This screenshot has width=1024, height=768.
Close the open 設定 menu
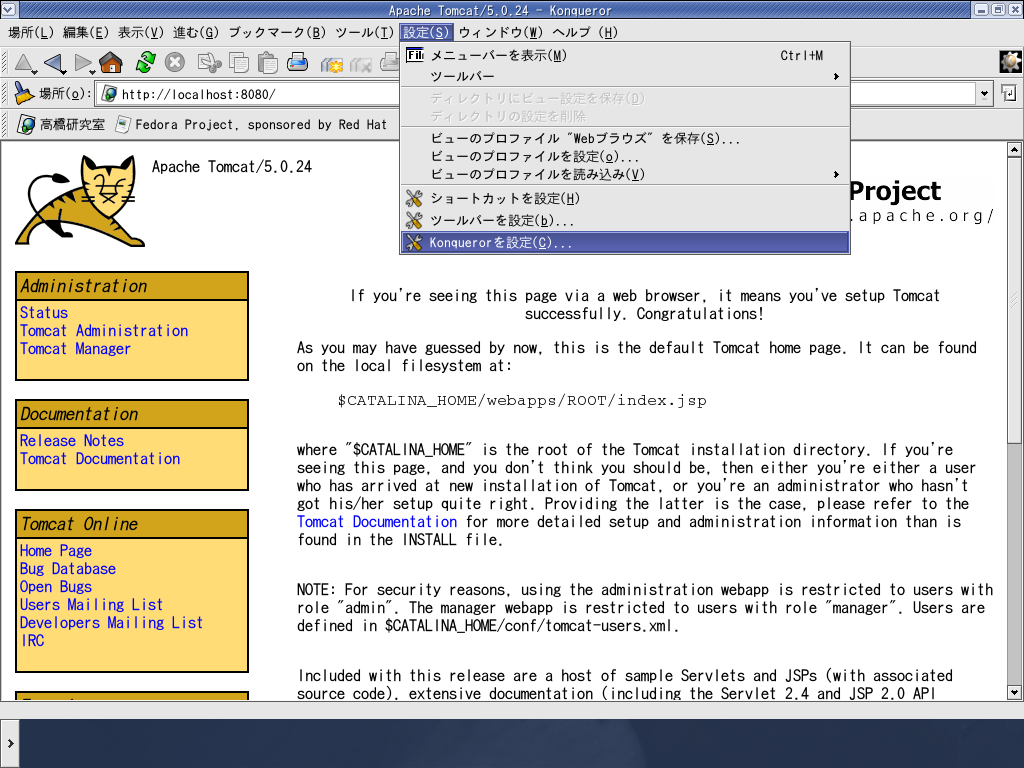(x=426, y=32)
